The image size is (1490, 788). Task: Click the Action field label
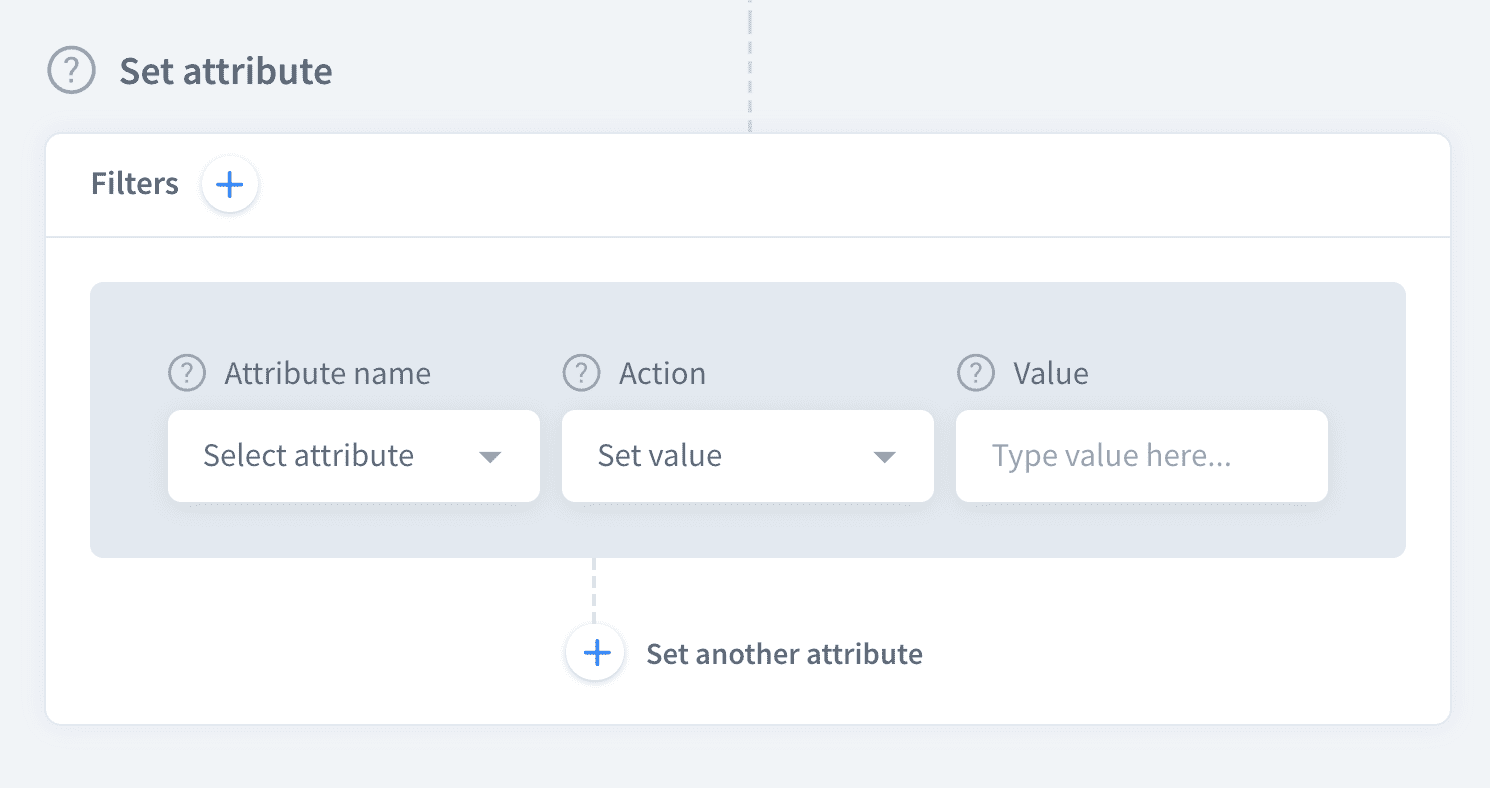click(x=662, y=374)
